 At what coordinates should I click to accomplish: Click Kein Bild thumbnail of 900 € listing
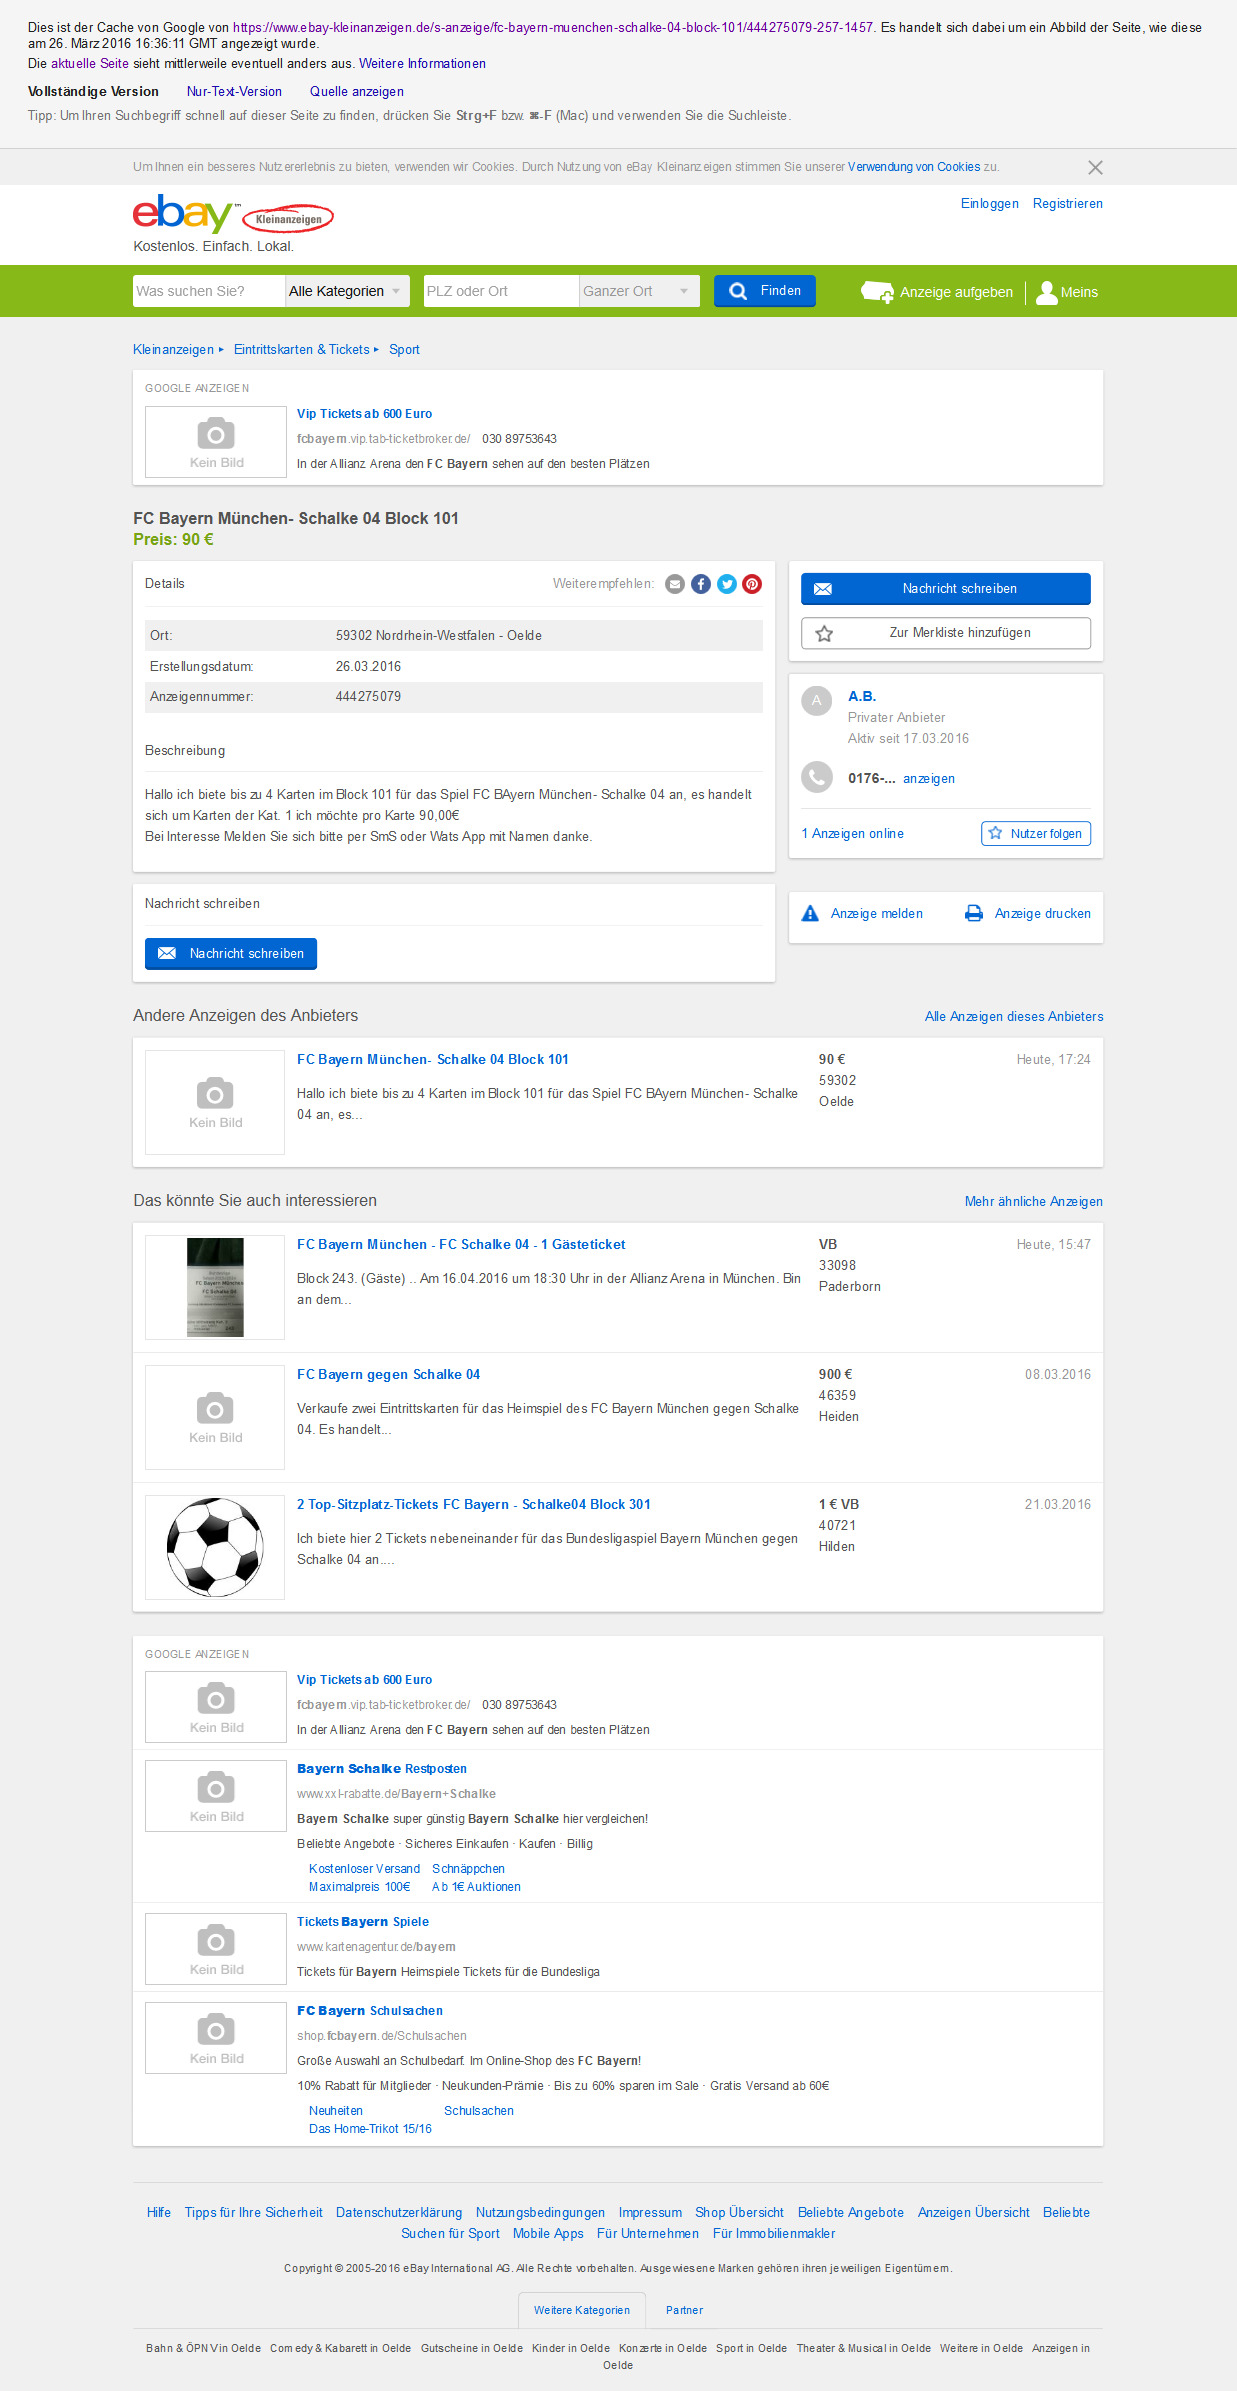tap(215, 1417)
